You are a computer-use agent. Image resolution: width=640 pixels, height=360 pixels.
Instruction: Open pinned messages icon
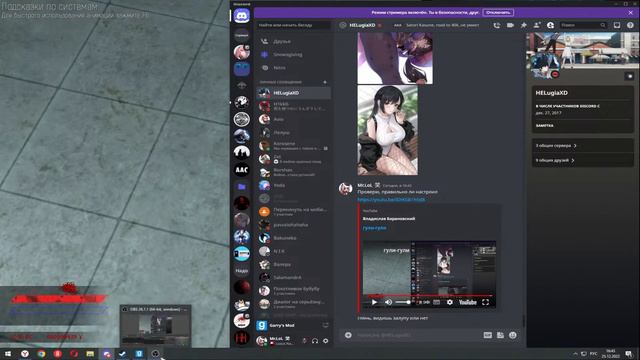[x=524, y=25]
